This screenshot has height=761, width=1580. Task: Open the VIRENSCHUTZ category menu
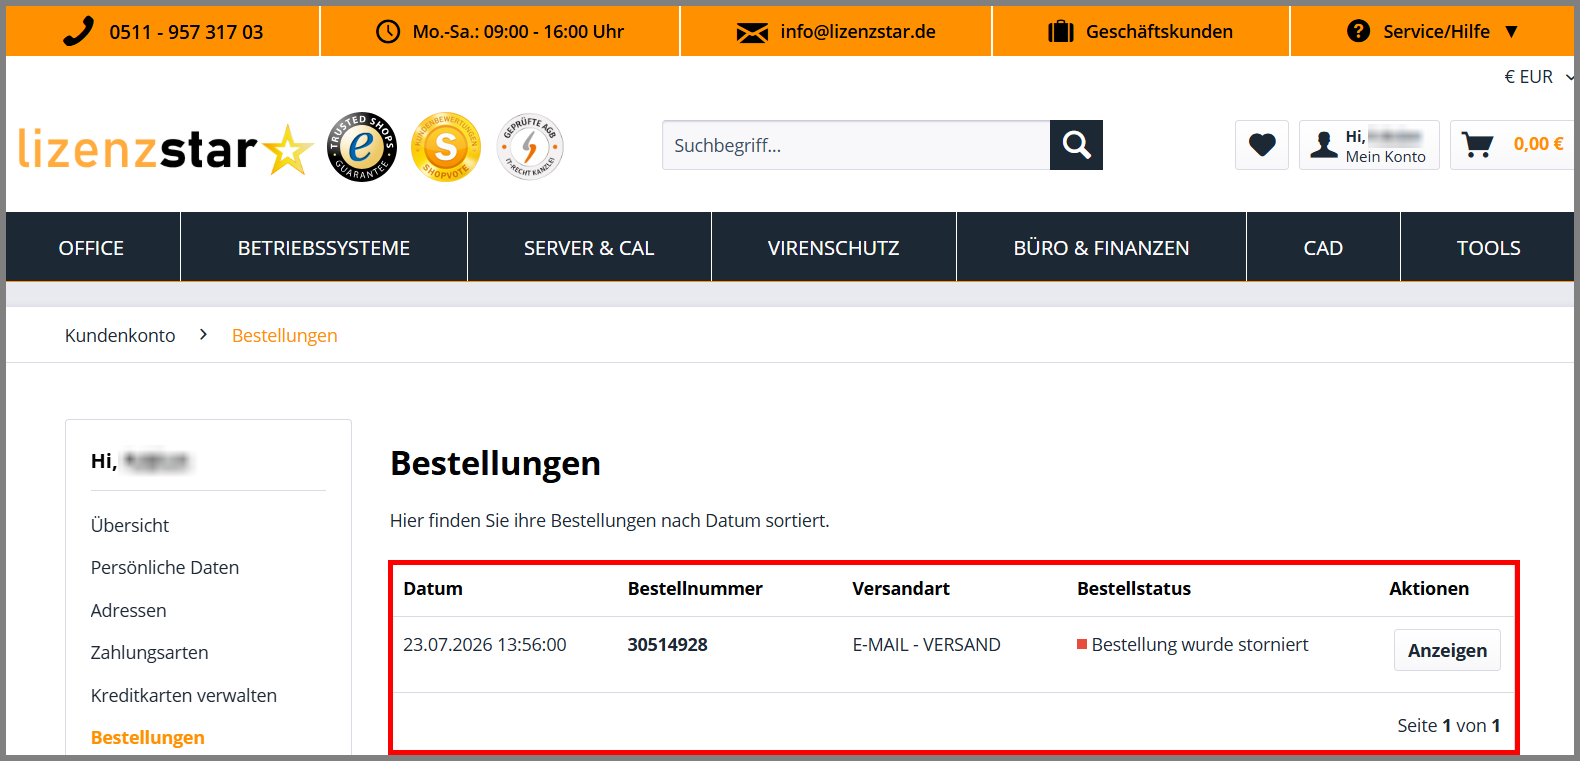(834, 247)
